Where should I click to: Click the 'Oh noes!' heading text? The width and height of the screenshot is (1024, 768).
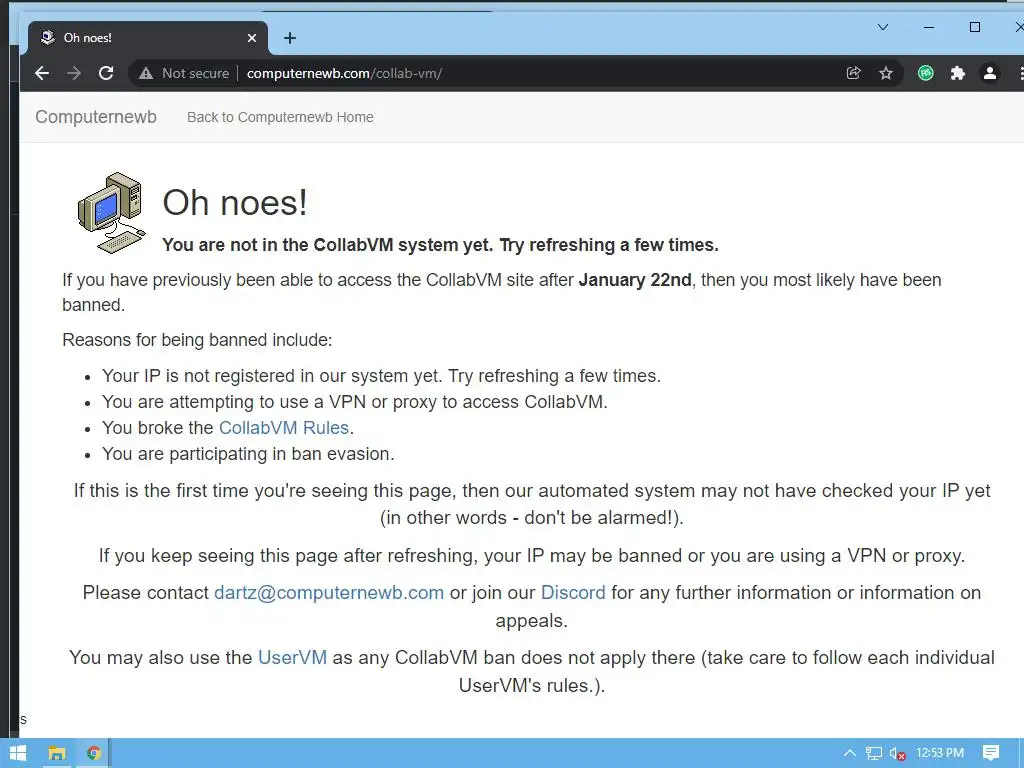(x=235, y=202)
